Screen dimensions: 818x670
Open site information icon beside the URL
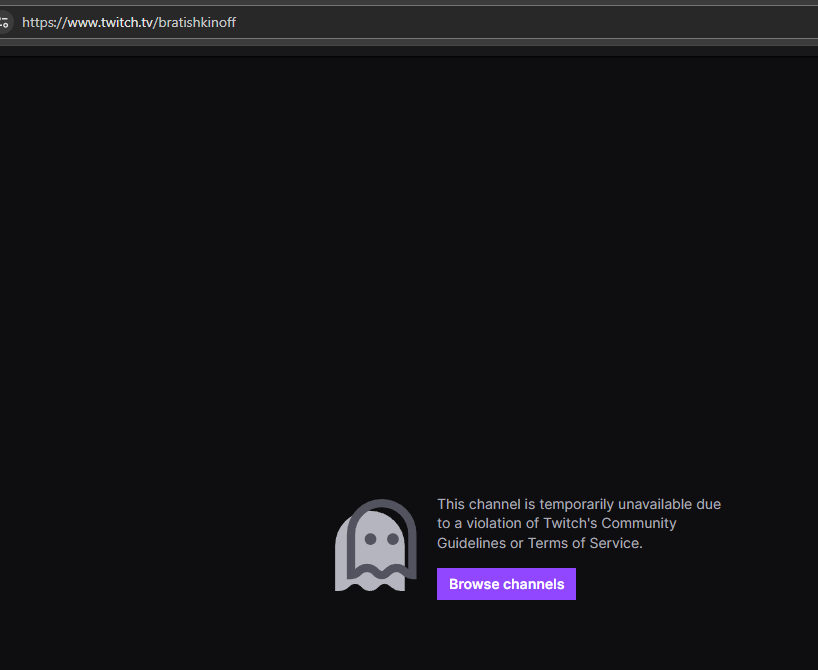click(4, 22)
